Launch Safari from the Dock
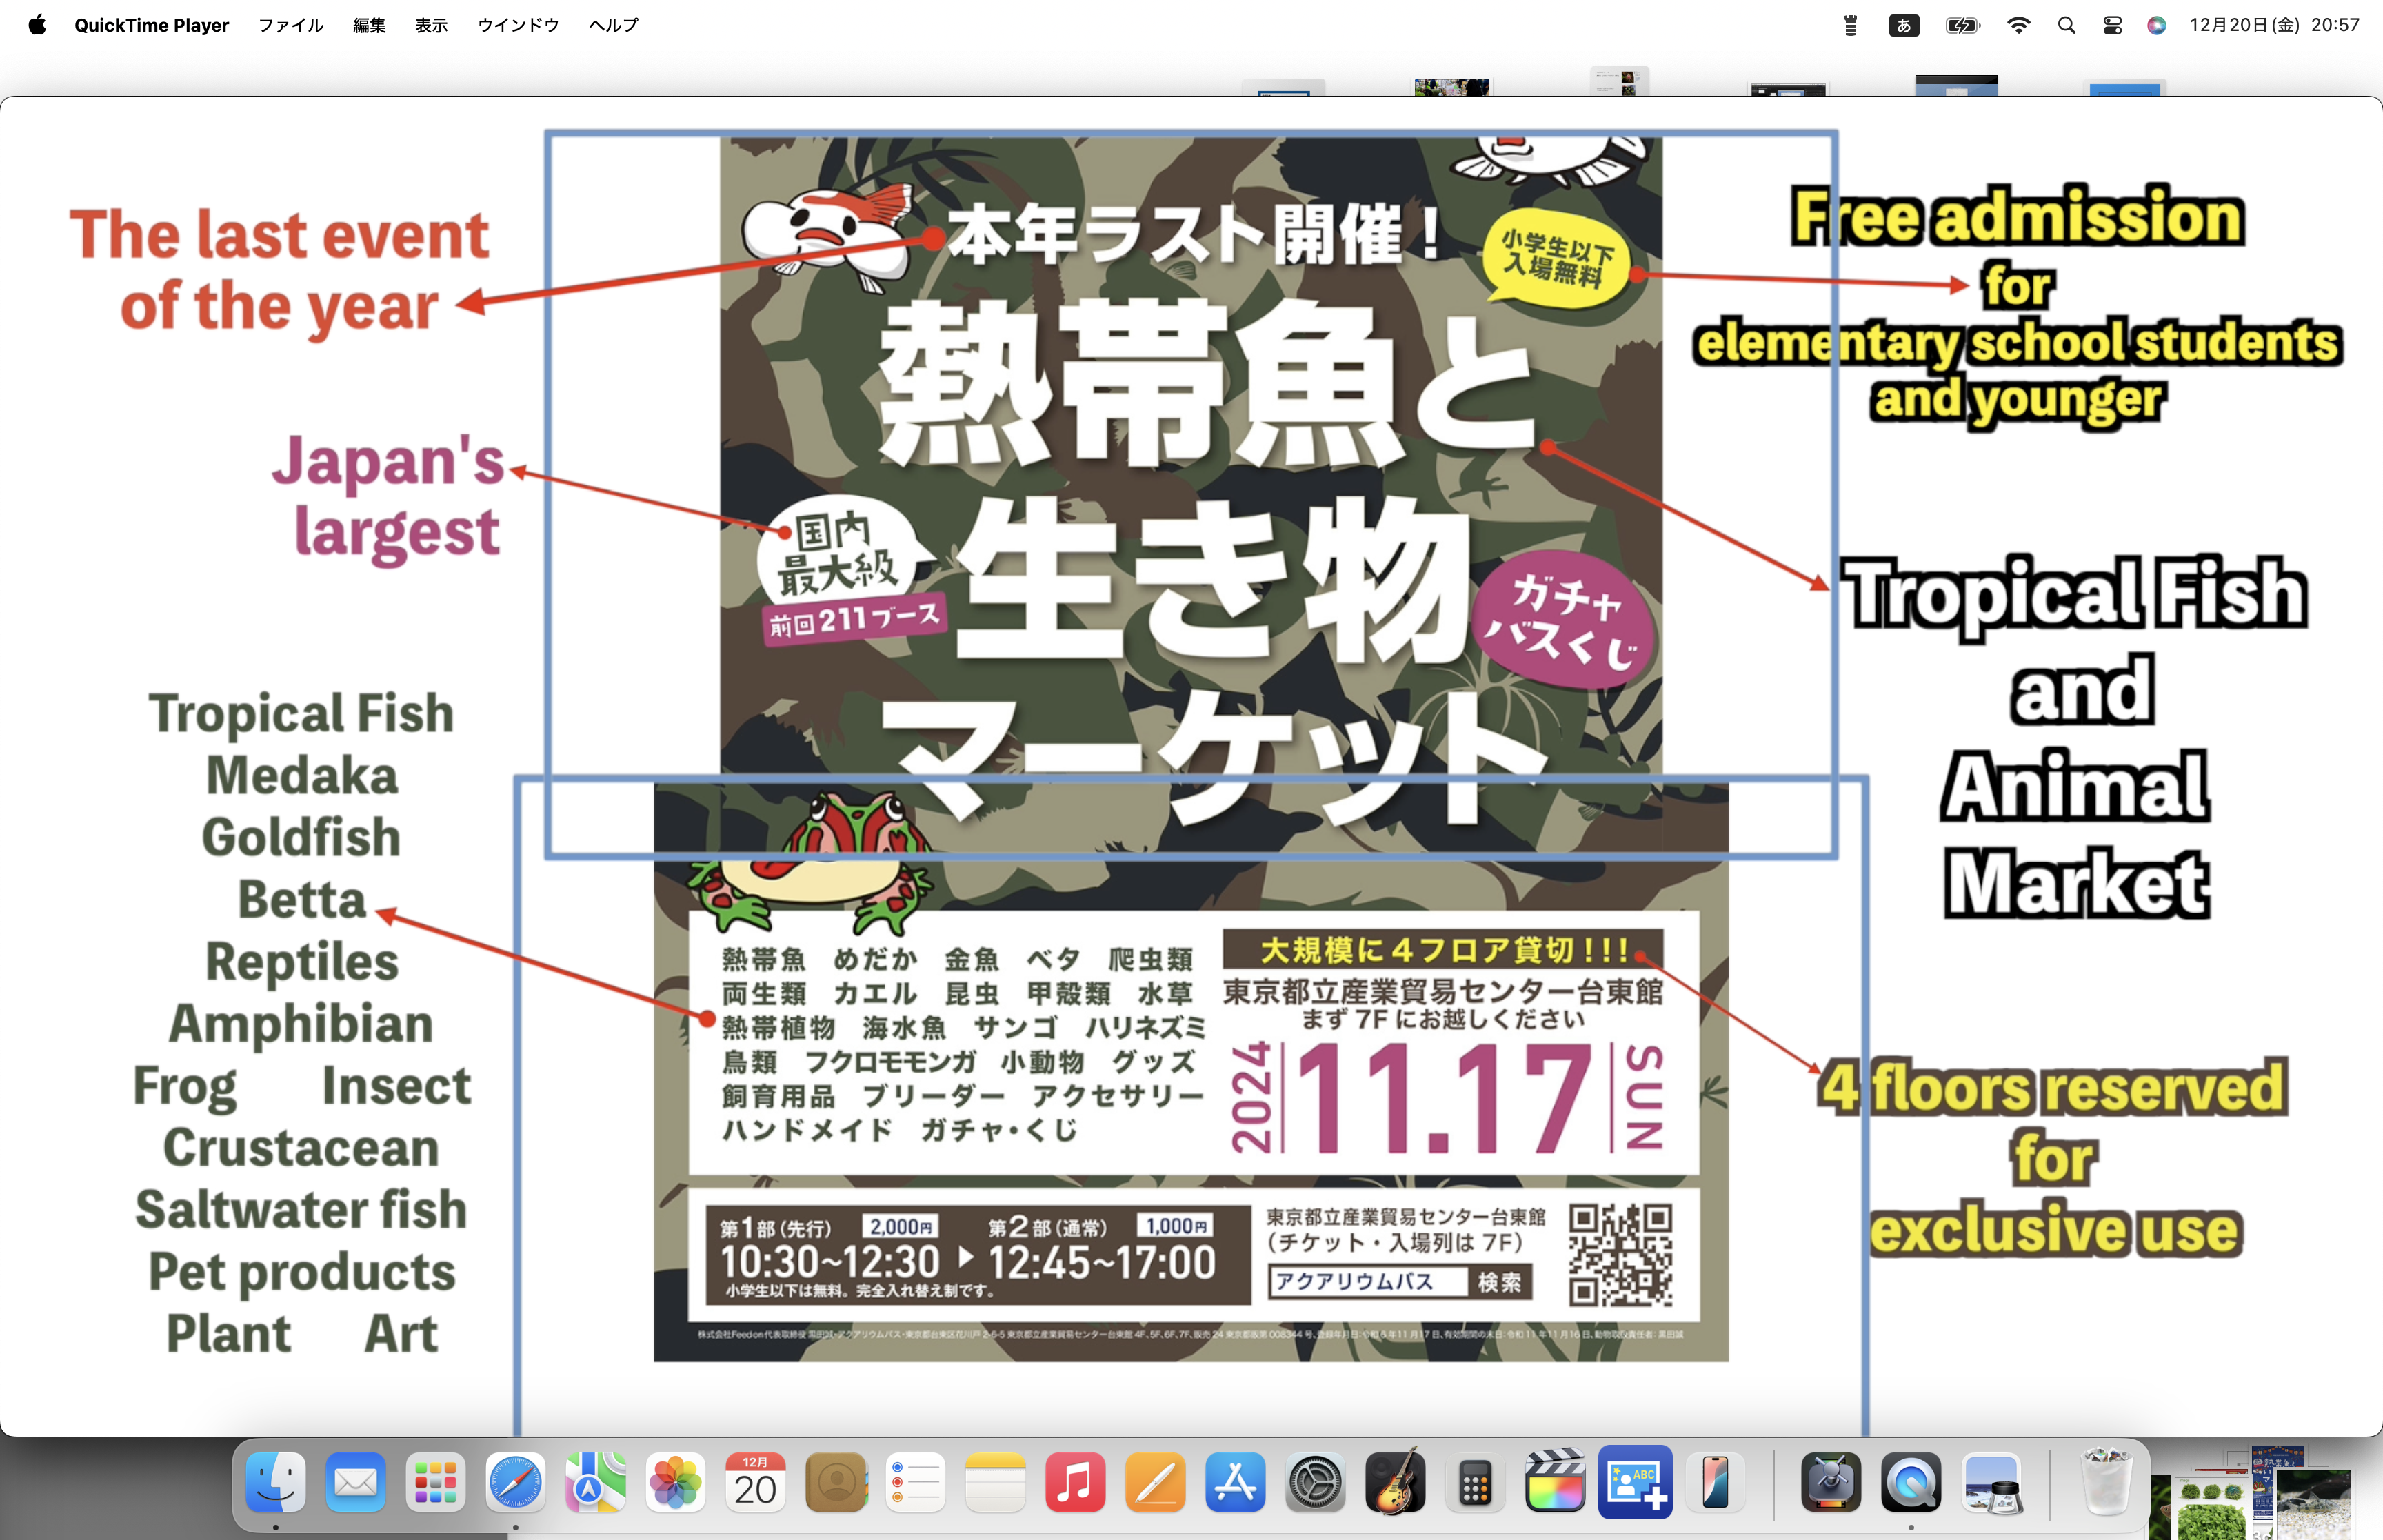The height and width of the screenshot is (1540, 2383). 515,1483
